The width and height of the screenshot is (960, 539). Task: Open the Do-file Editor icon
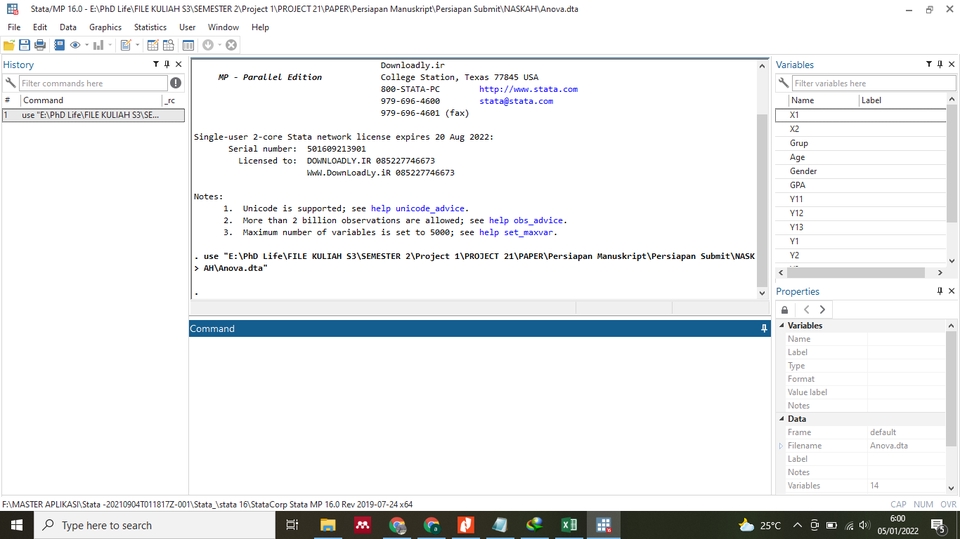click(126, 45)
